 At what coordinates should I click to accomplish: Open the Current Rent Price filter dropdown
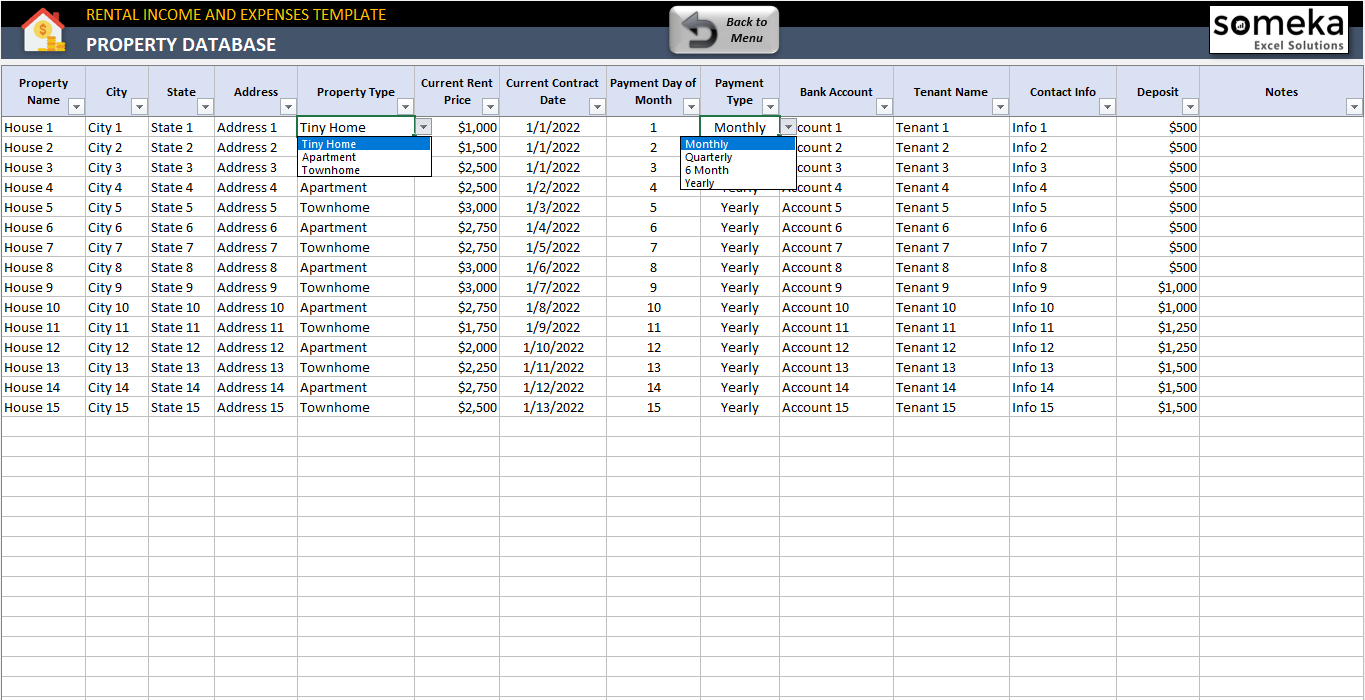490,107
